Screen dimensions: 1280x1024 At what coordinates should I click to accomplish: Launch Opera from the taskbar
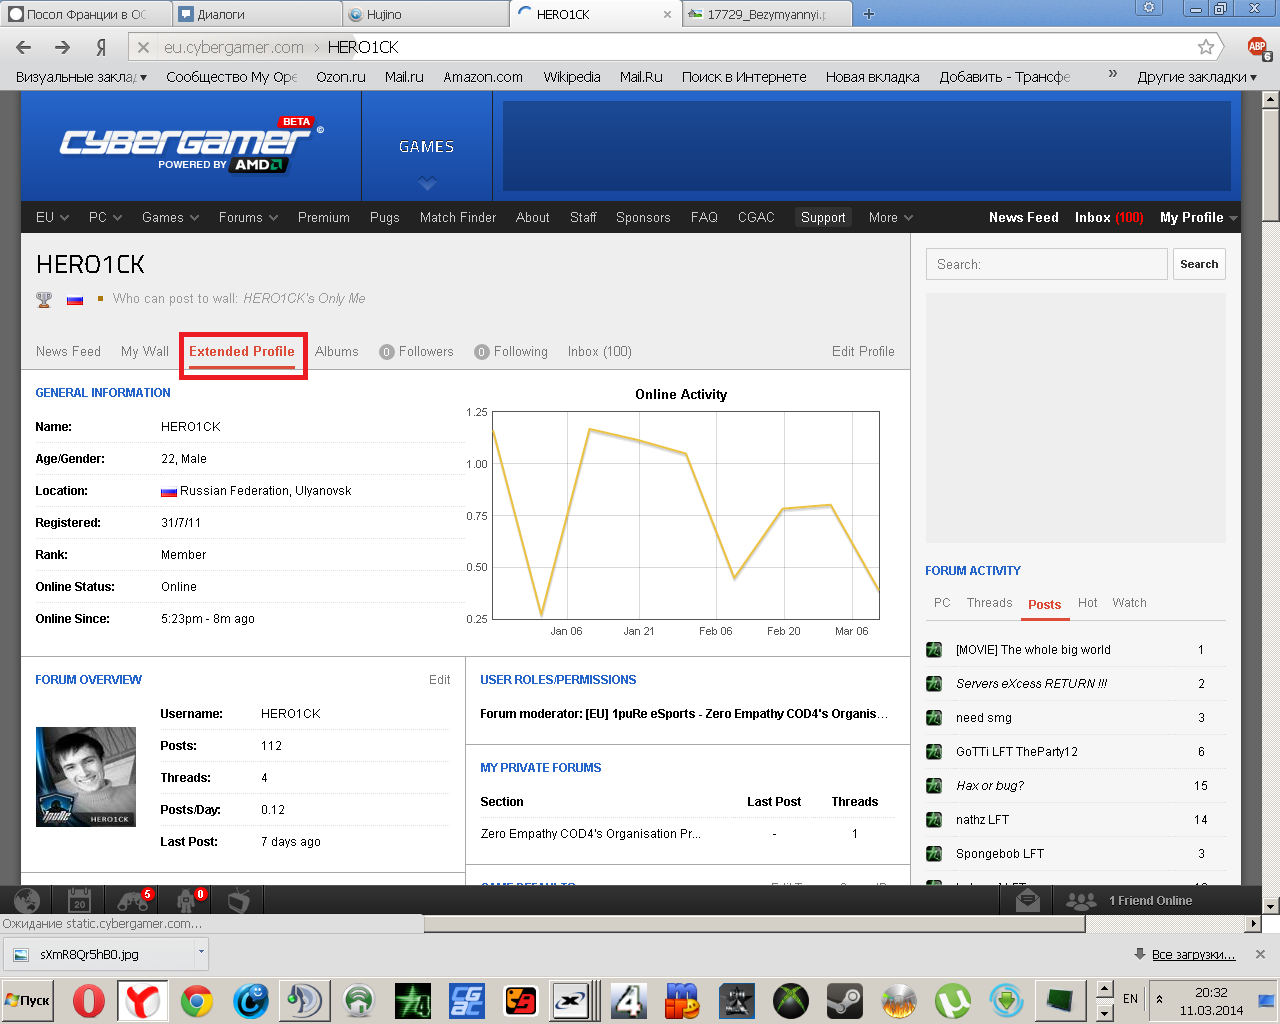coord(89,1001)
